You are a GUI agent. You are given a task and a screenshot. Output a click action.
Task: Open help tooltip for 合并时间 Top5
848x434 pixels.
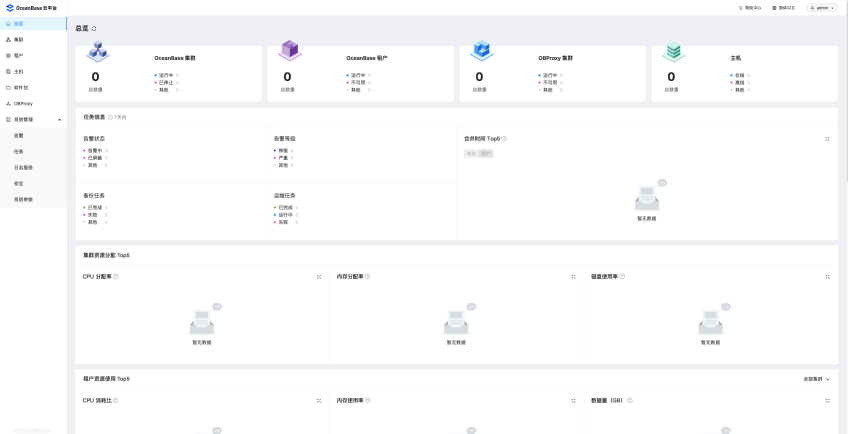click(x=504, y=139)
